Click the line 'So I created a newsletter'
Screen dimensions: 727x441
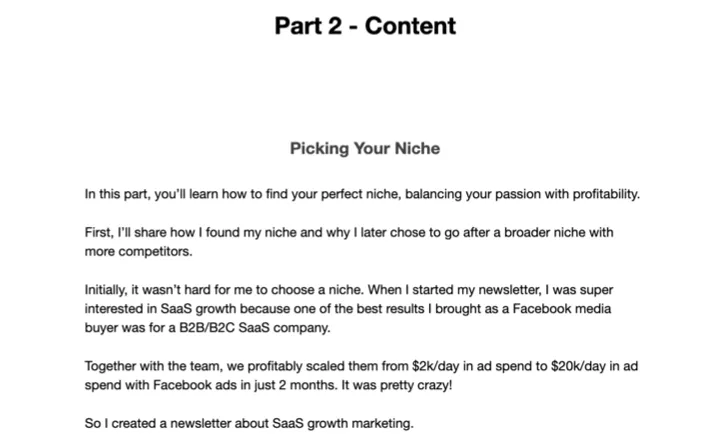click(x=249, y=423)
